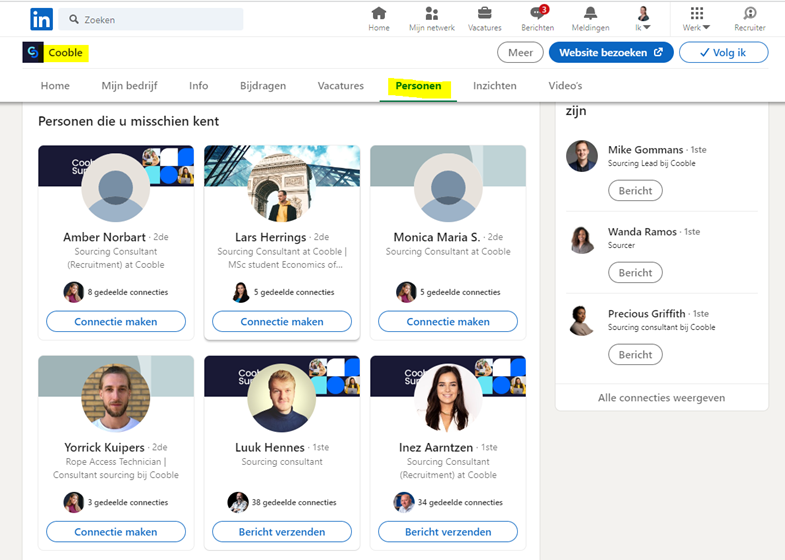Open Mike Gommans' name link

pos(645,150)
